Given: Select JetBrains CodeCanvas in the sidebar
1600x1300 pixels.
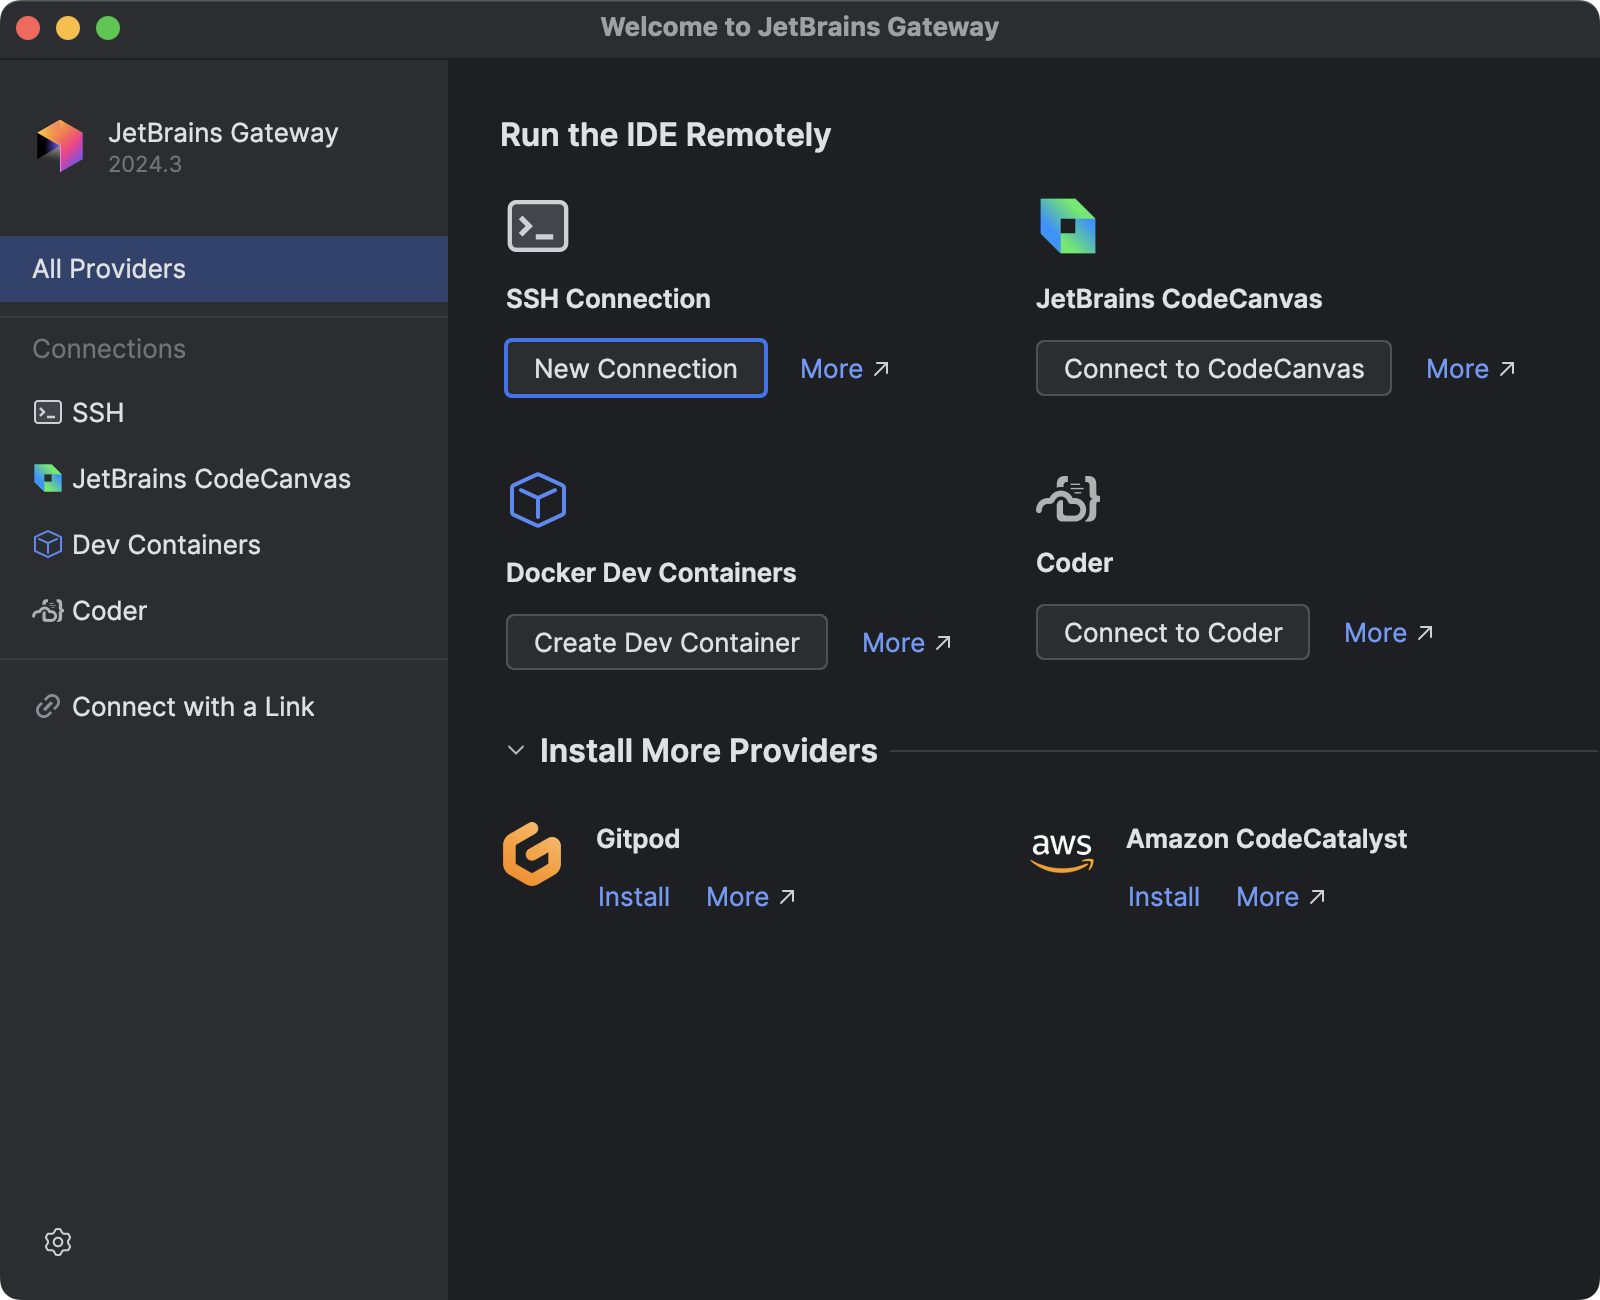Looking at the screenshot, I should [x=210, y=479].
